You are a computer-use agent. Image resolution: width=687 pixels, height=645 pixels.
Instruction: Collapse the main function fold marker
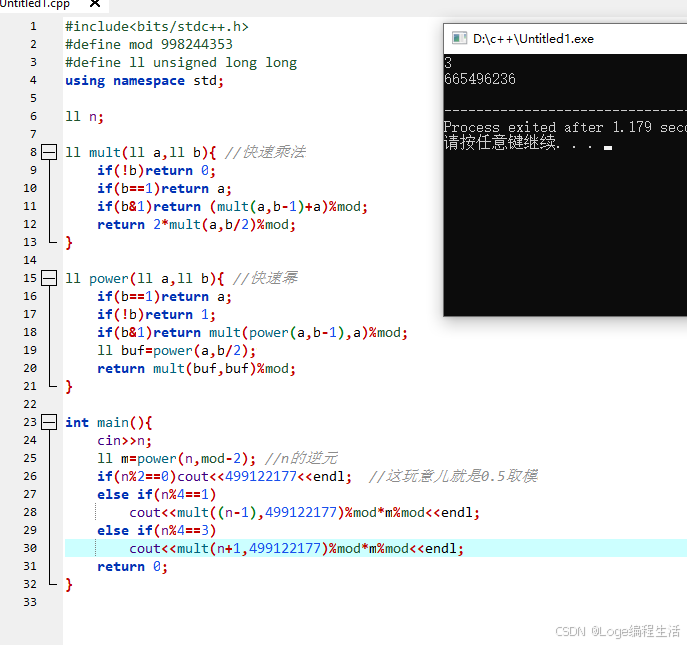click(x=49, y=422)
